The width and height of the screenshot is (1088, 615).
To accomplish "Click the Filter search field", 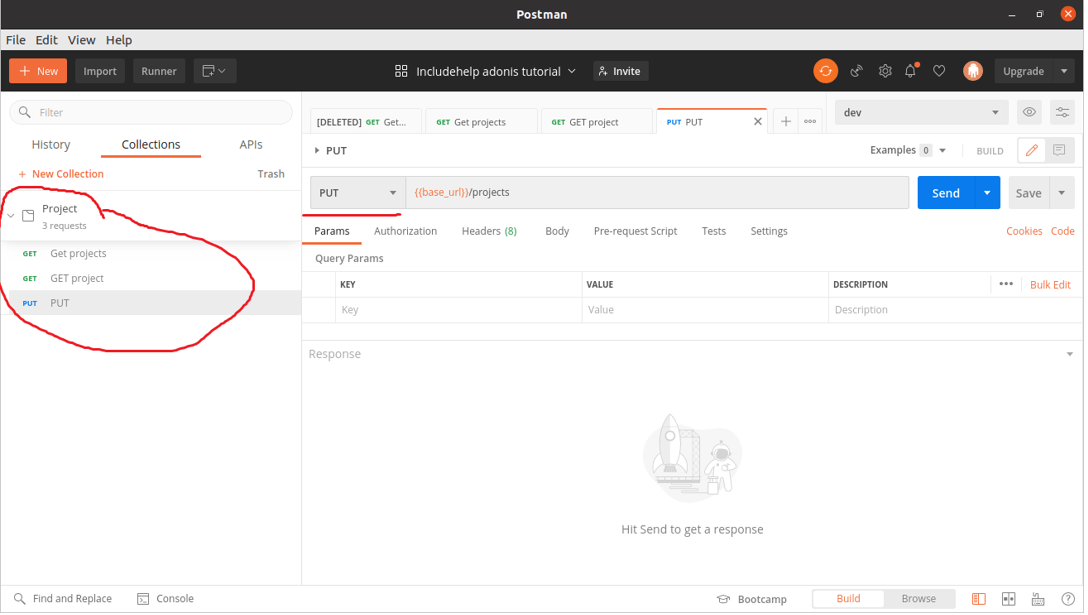I will coord(150,113).
